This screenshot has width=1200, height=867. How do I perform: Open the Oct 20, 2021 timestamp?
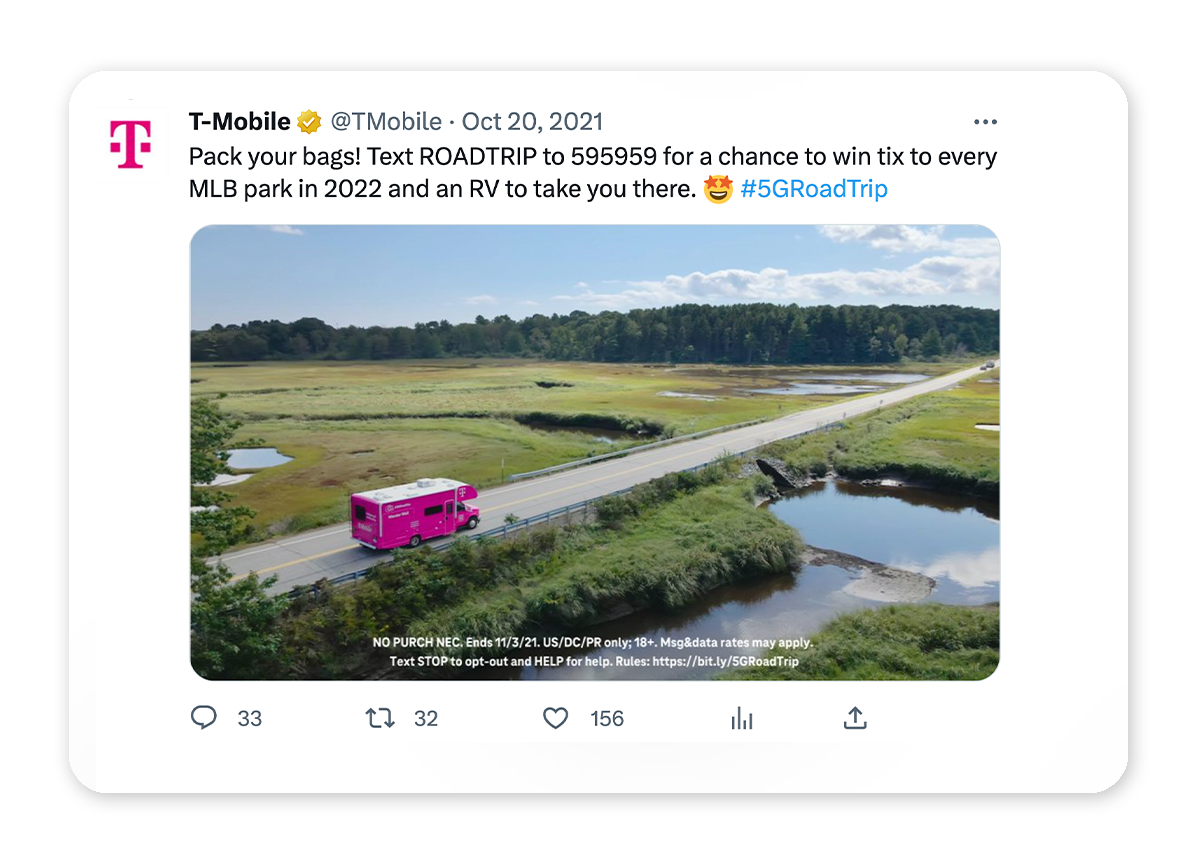click(532, 122)
